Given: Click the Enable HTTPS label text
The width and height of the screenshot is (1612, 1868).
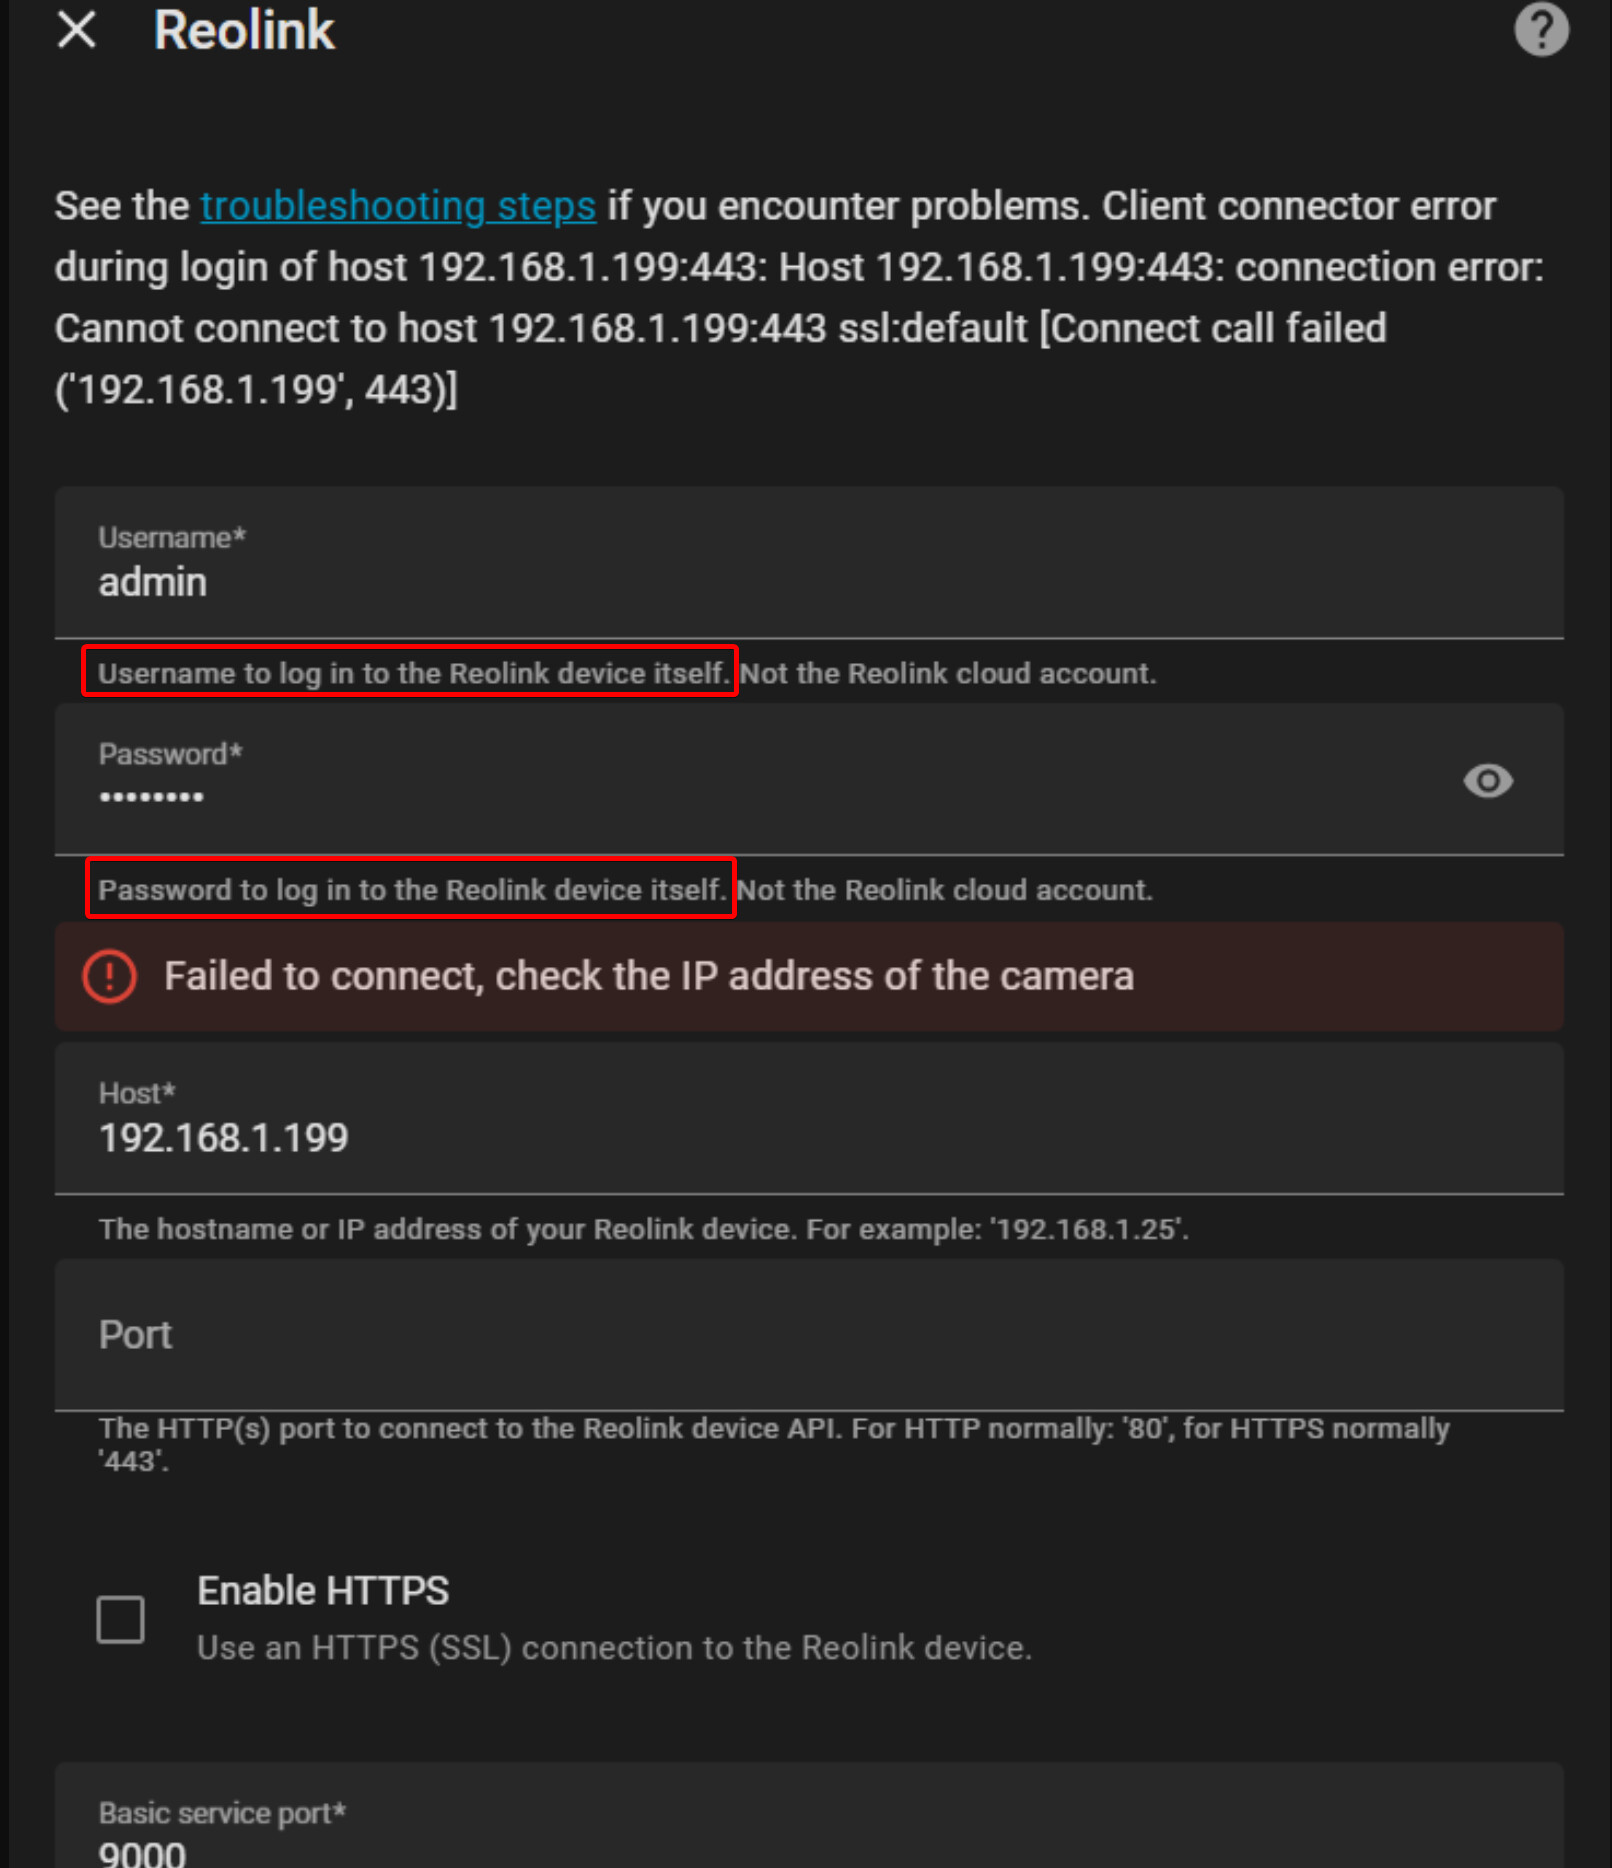Looking at the screenshot, I should (x=323, y=1591).
